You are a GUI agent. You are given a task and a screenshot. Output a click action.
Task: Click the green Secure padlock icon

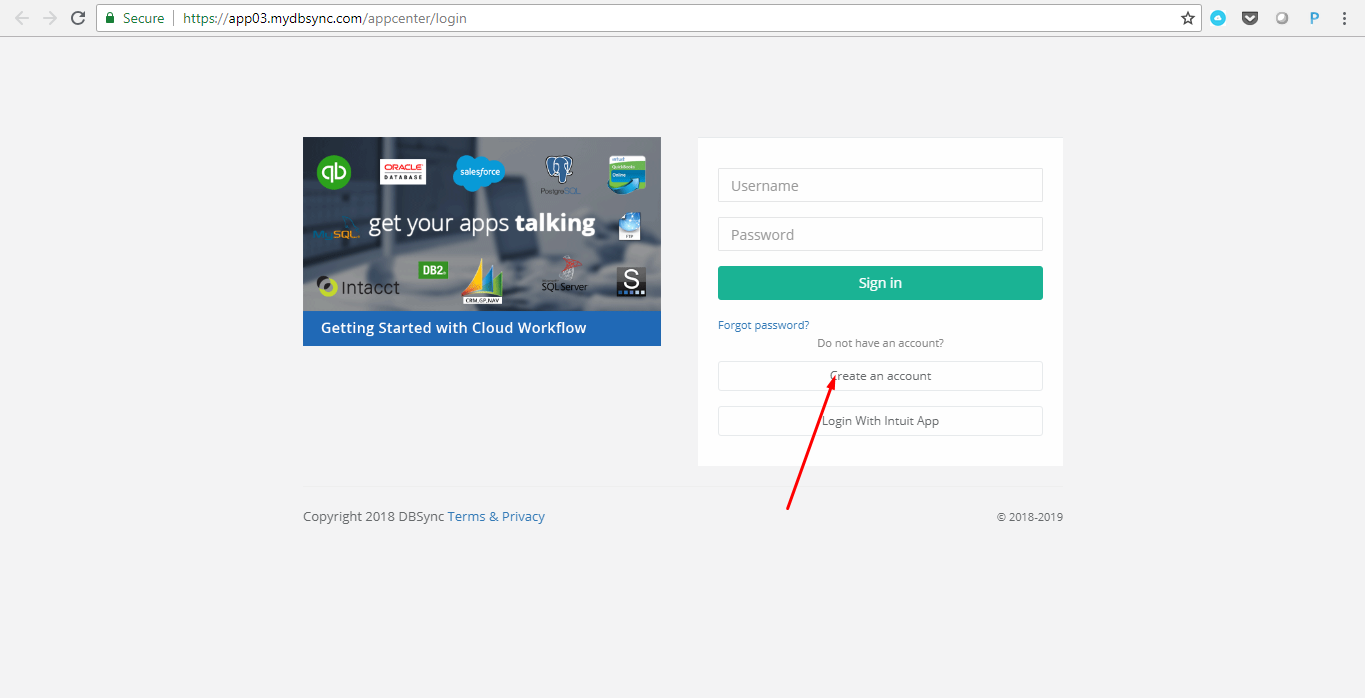(x=110, y=18)
